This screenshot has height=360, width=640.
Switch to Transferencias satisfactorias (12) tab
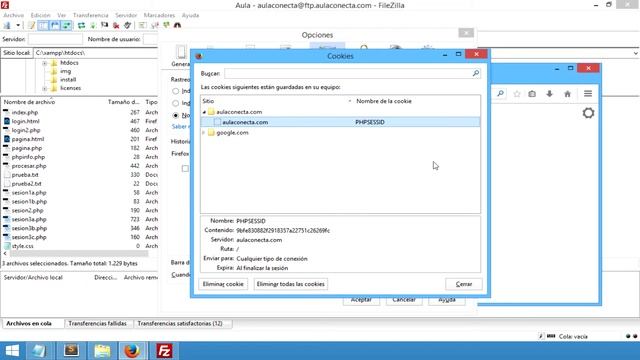click(180, 323)
